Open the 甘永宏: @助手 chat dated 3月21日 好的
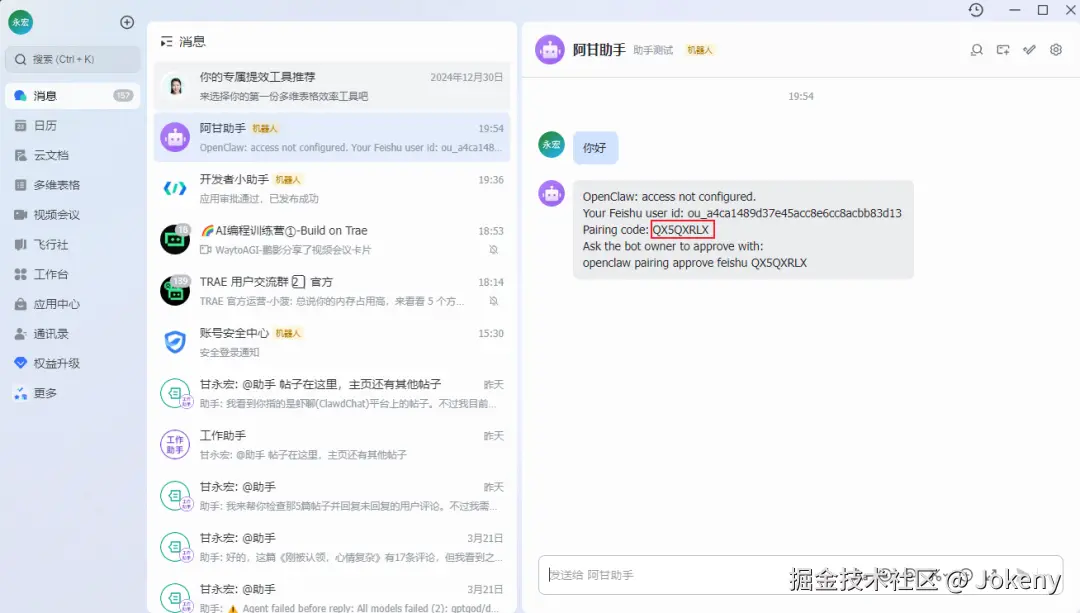 click(x=331, y=547)
